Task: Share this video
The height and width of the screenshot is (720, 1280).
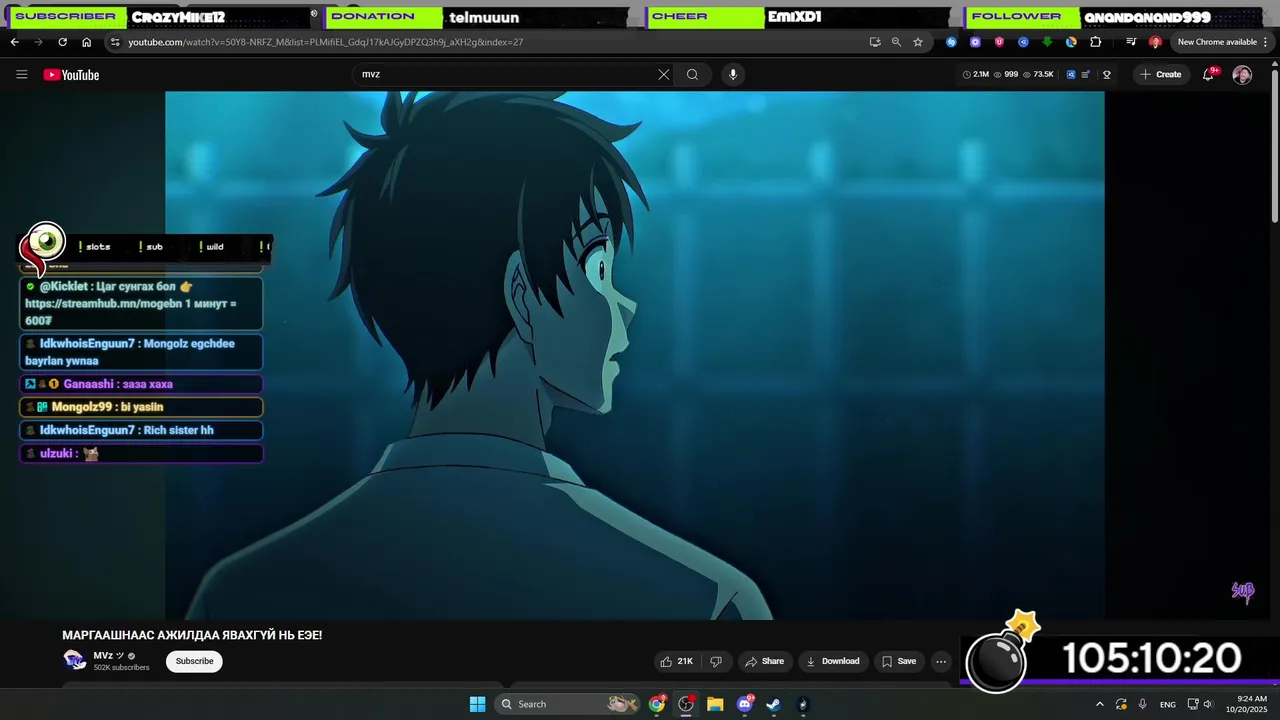Action: (764, 661)
